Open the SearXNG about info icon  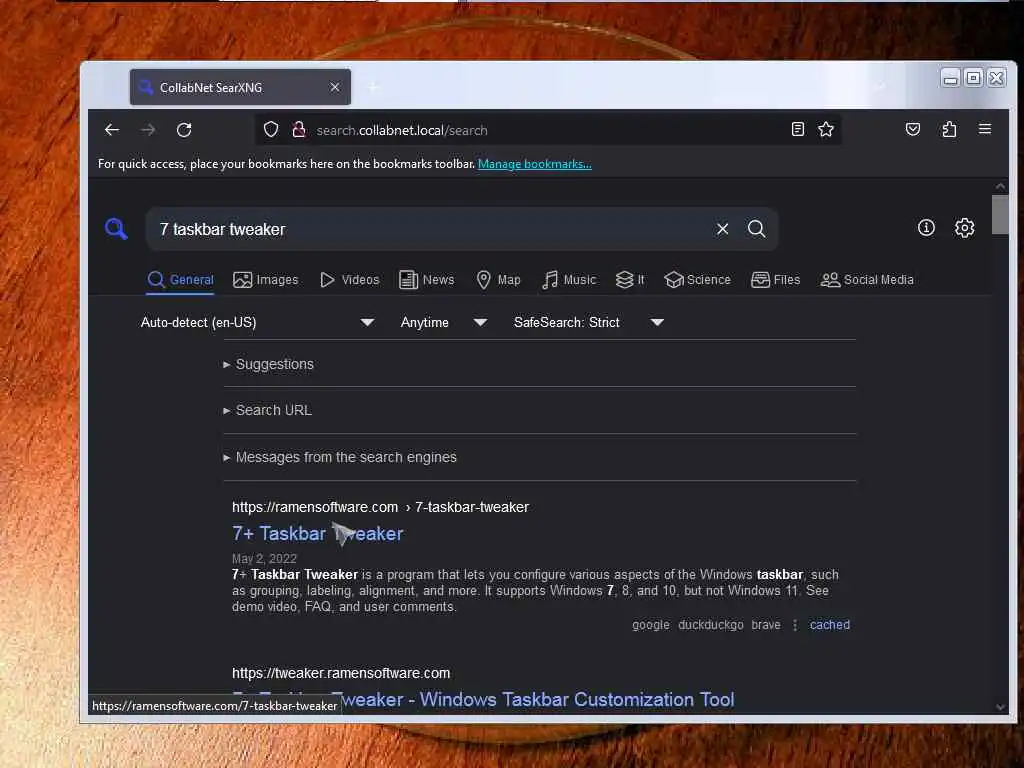coord(926,227)
